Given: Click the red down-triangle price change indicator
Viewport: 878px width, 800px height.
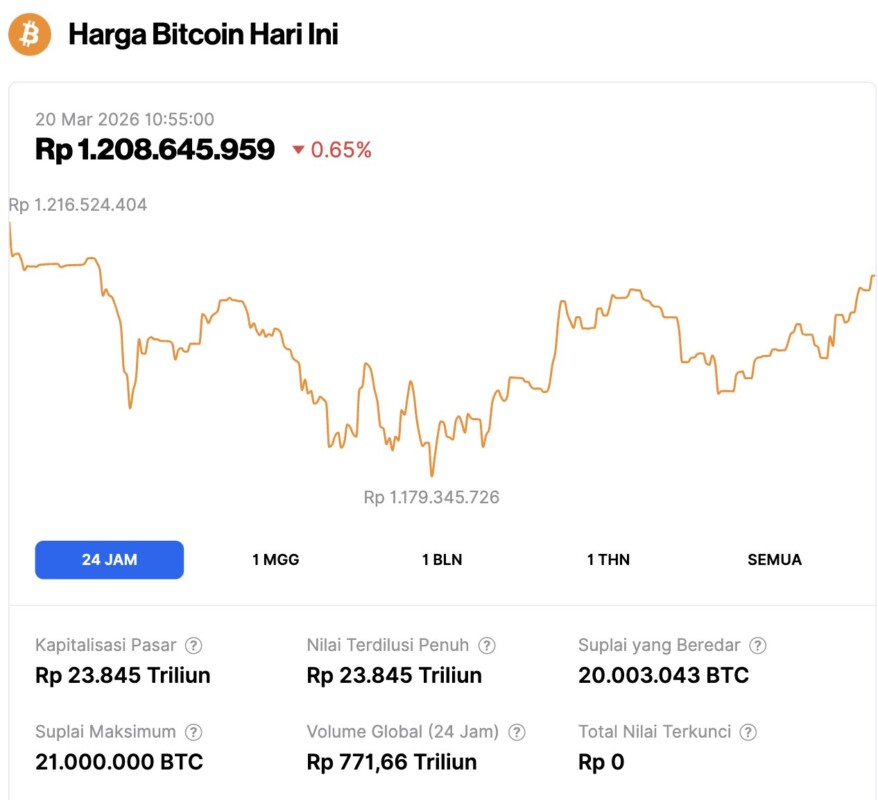Looking at the screenshot, I should point(298,151).
